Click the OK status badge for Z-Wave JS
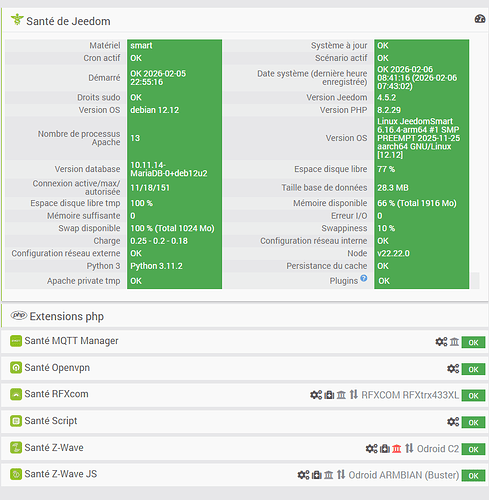Image resolution: width=489 pixels, height=500 pixels. pos(473,476)
